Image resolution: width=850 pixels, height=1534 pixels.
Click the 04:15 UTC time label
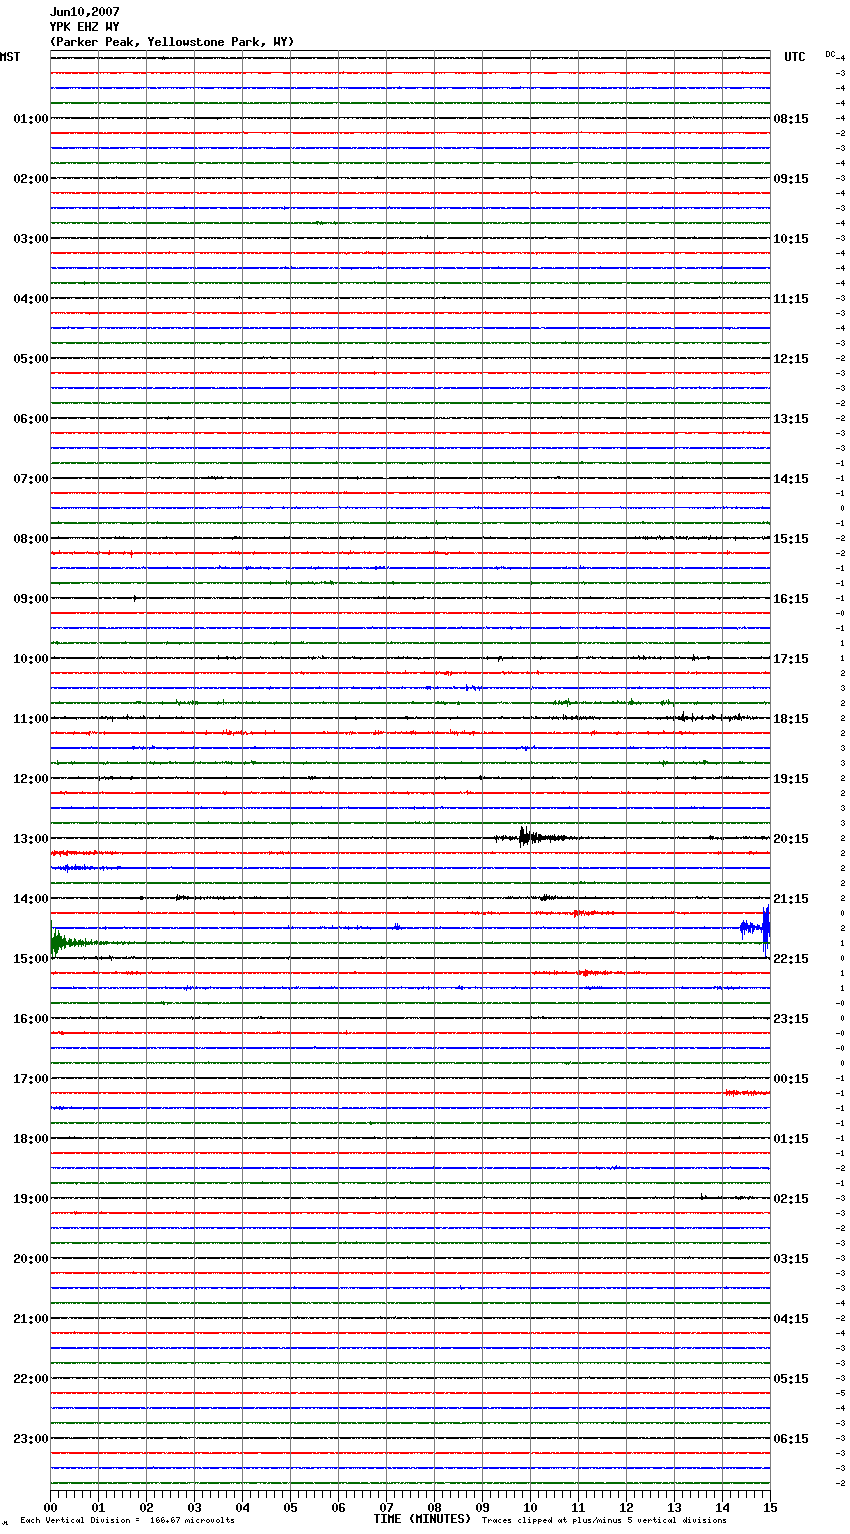(x=791, y=1319)
